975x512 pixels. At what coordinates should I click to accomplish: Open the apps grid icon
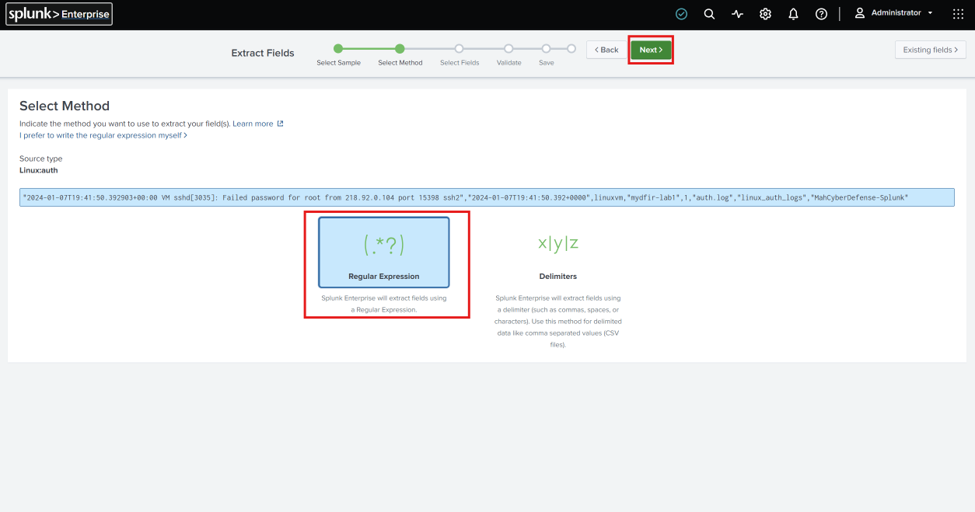tap(958, 14)
